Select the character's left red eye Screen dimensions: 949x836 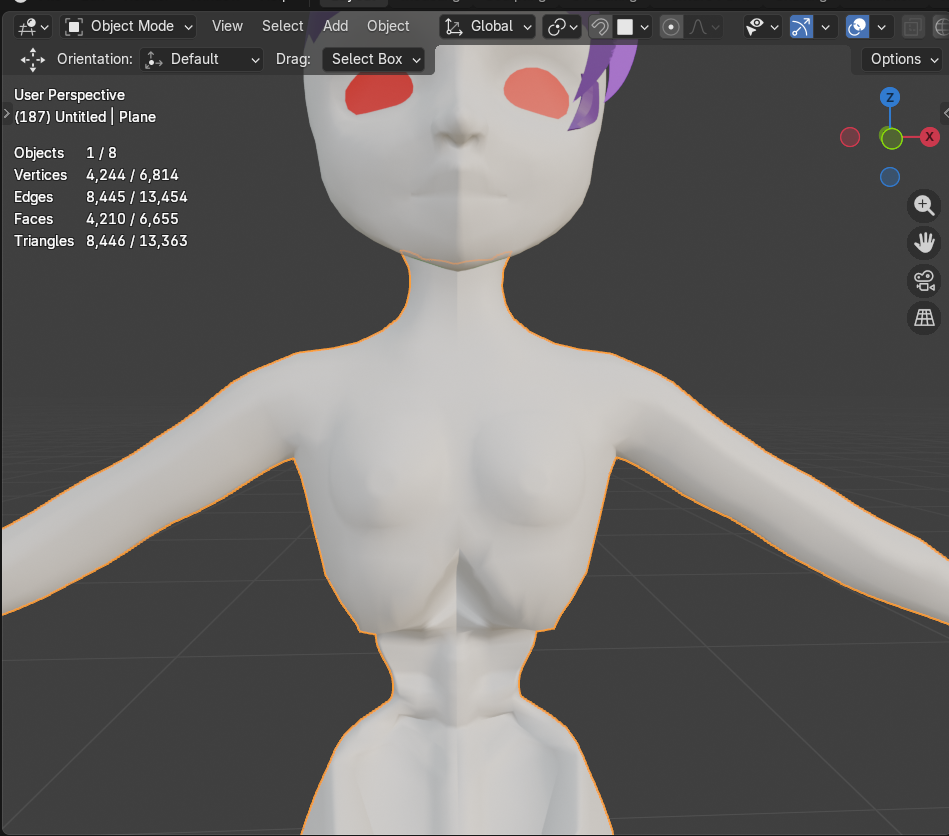pos(536,93)
